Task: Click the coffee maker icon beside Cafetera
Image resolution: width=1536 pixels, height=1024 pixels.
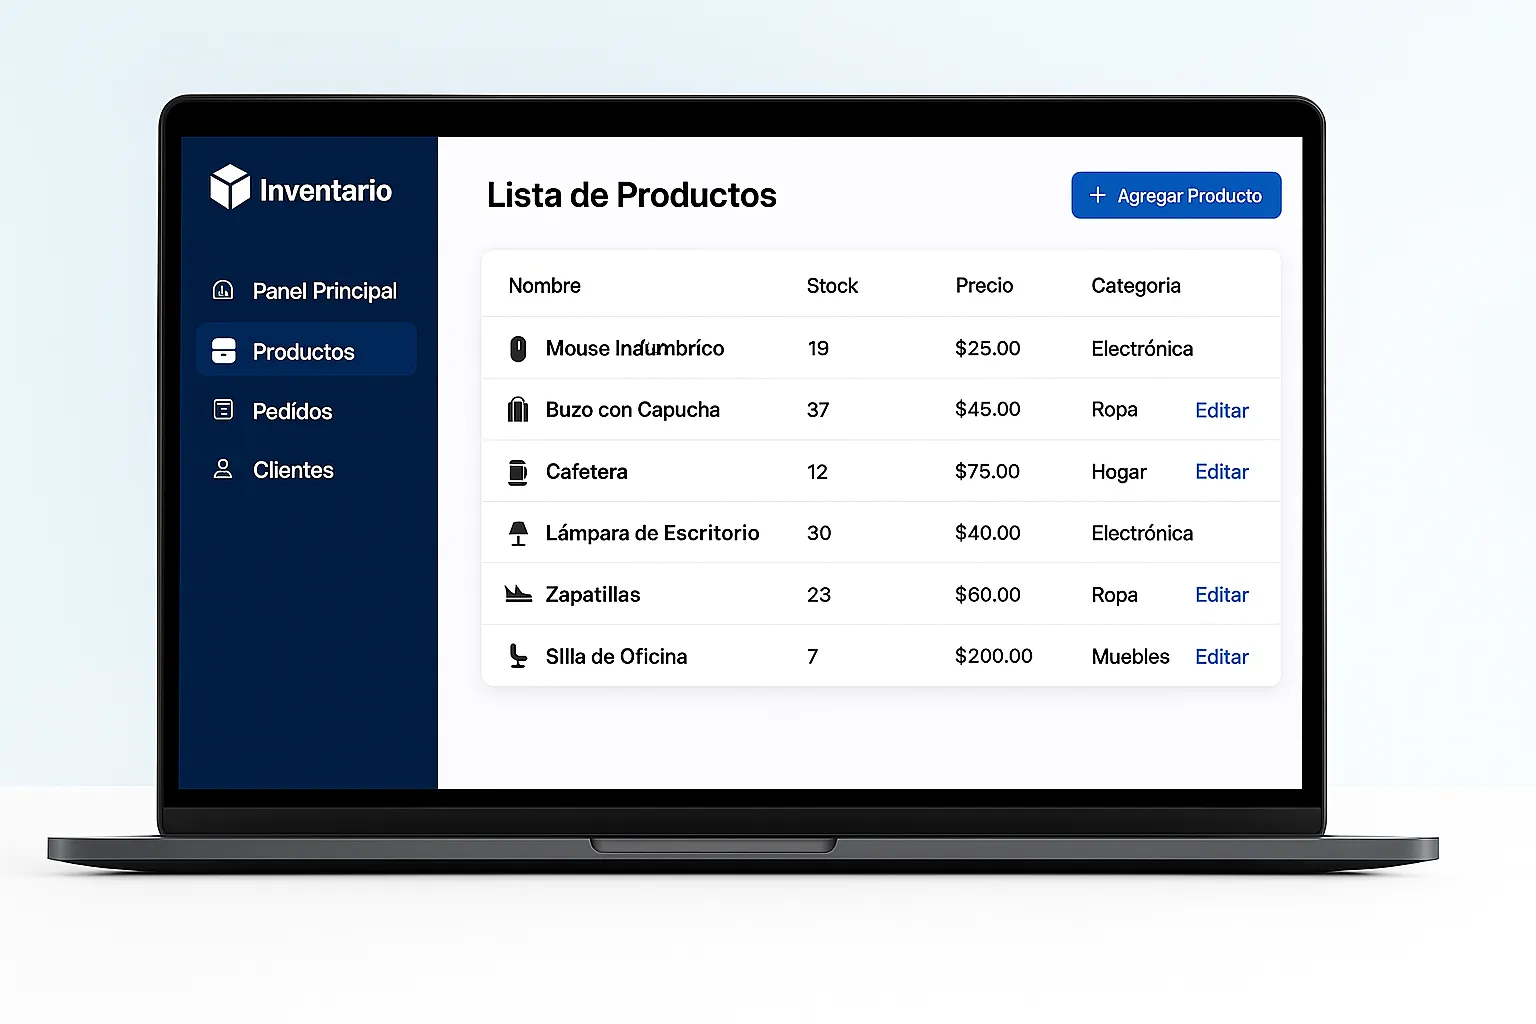Action: (x=518, y=472)
